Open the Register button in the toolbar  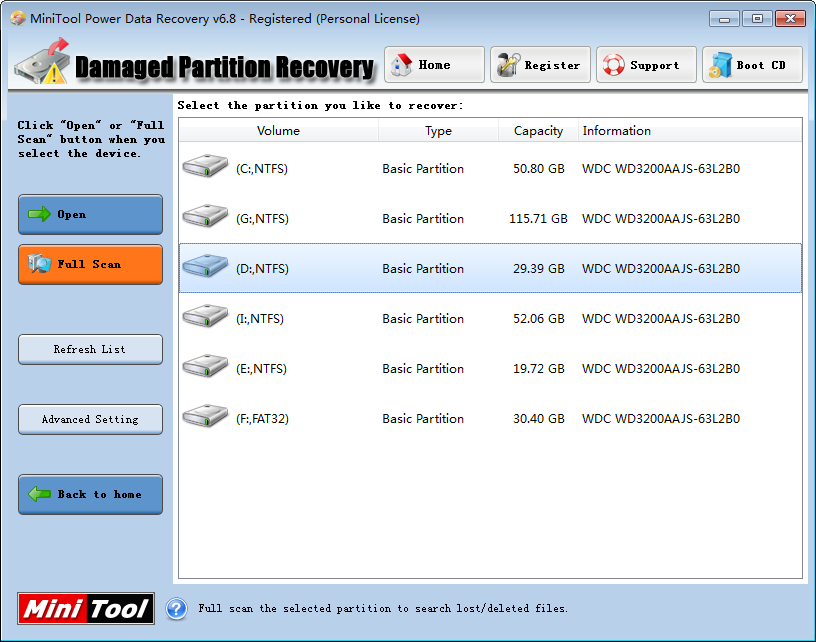pos(540,65)
